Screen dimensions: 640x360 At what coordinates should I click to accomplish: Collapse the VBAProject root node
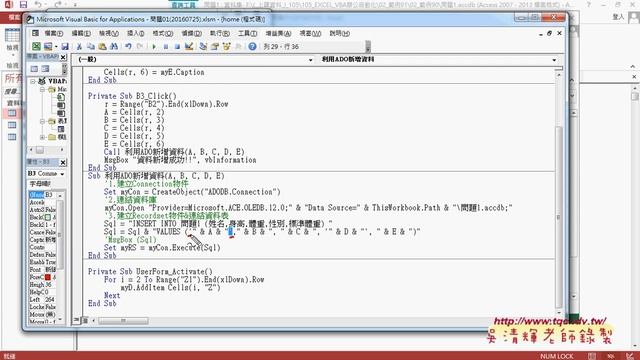pyautogui.click(x=33, y=81)
